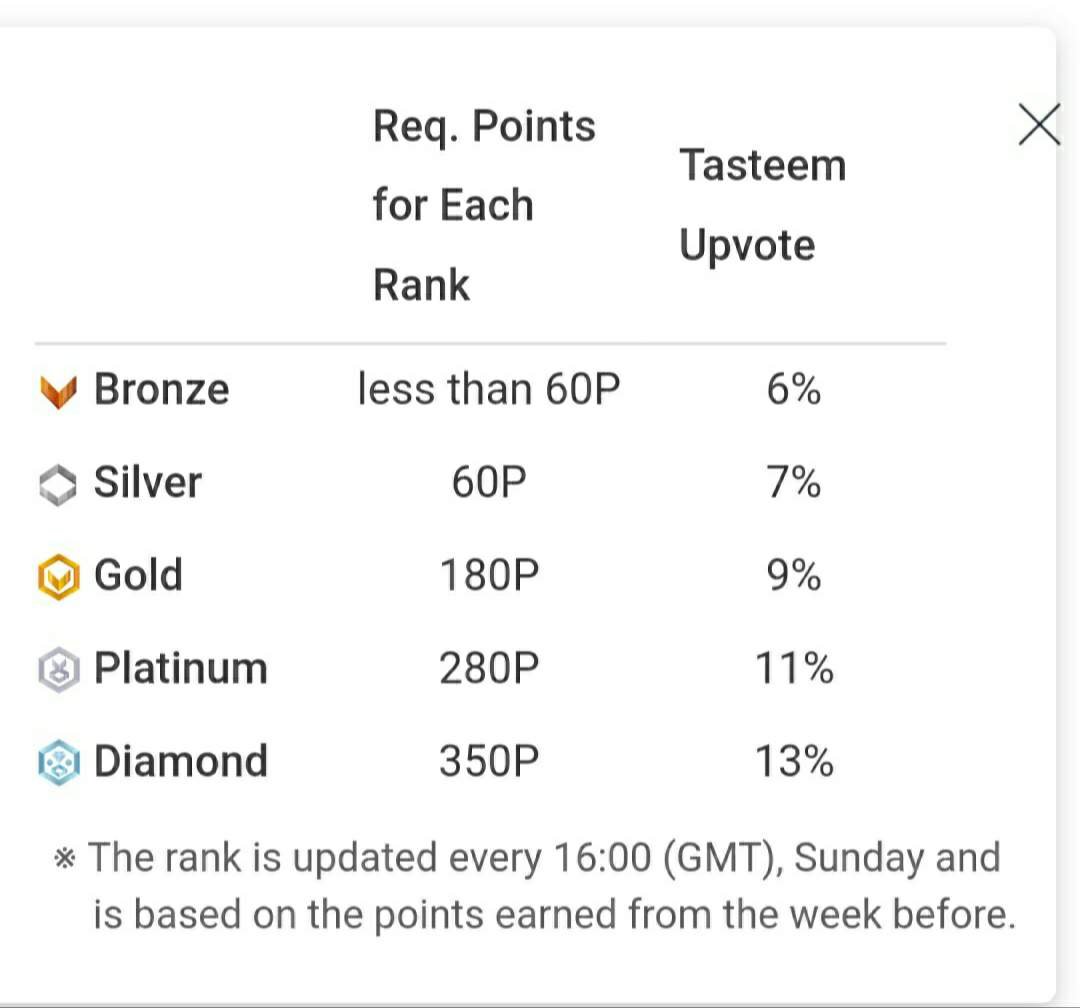Viewport: 1080px width, 1008px height.
Task: Click the rank update footnote text
Action: [534, 886]
